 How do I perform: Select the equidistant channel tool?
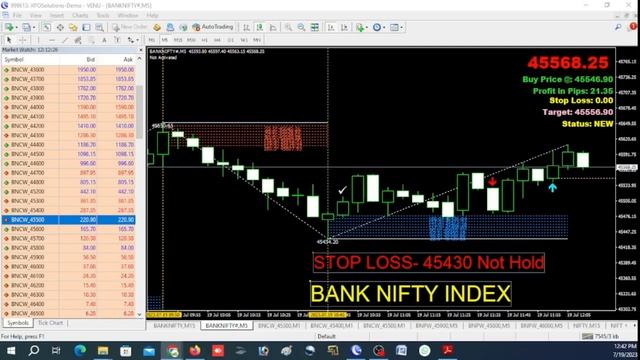pos(78,40)
